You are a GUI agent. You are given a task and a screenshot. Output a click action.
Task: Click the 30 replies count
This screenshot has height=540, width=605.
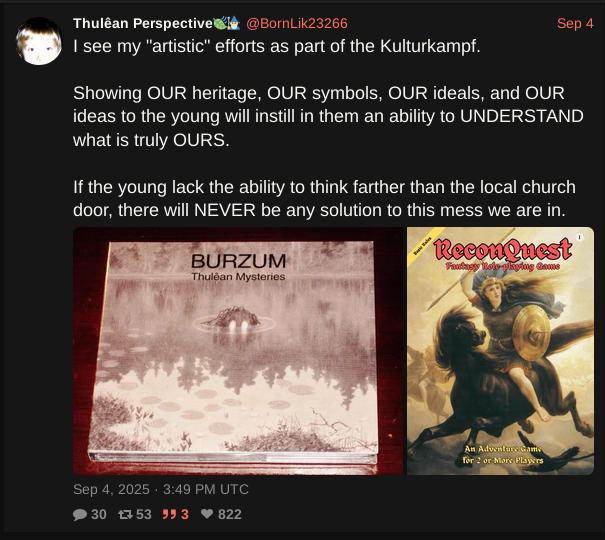coord(99,515)
